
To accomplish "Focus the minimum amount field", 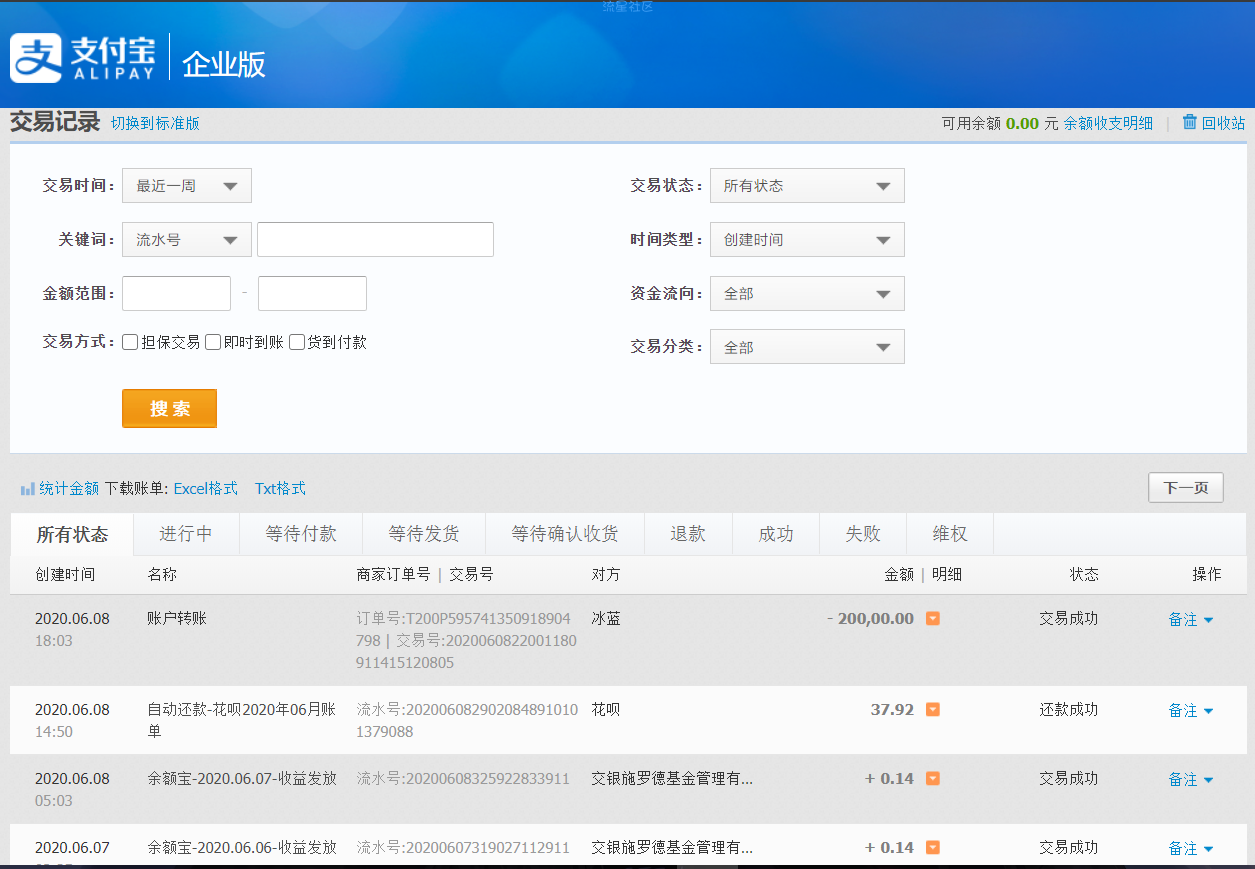I will click(x=176, y=294).
